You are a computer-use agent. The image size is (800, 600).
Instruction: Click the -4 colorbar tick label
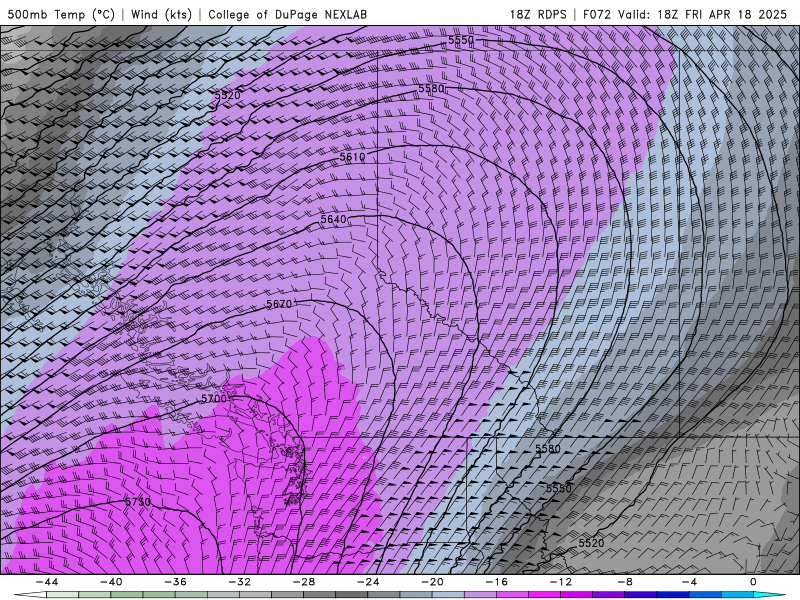[x=689, y=582]
